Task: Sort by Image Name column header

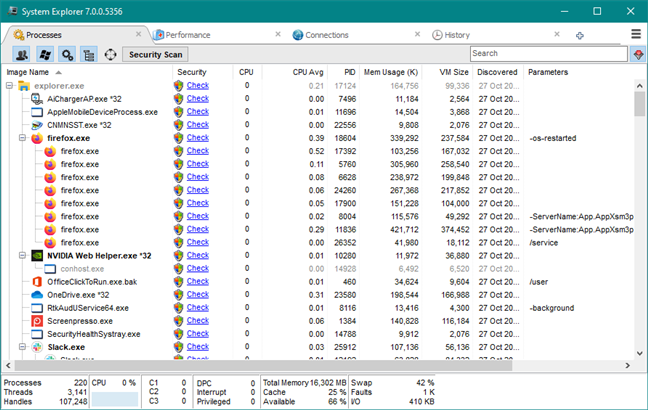Action: [x=27, y=72]
